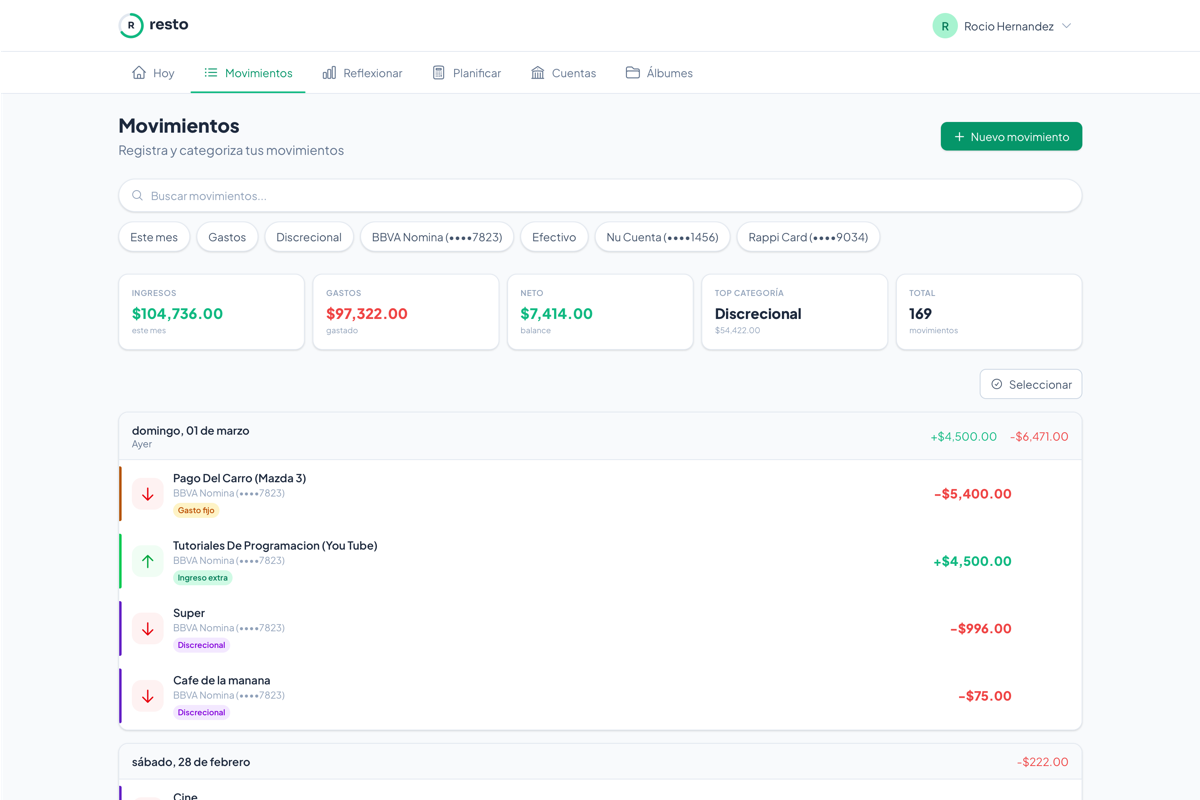This screenshot has width=1200, height=800.
Task: Click the Gasto fijo category tag
Action: pyautogui.click(x=196, y=510)
